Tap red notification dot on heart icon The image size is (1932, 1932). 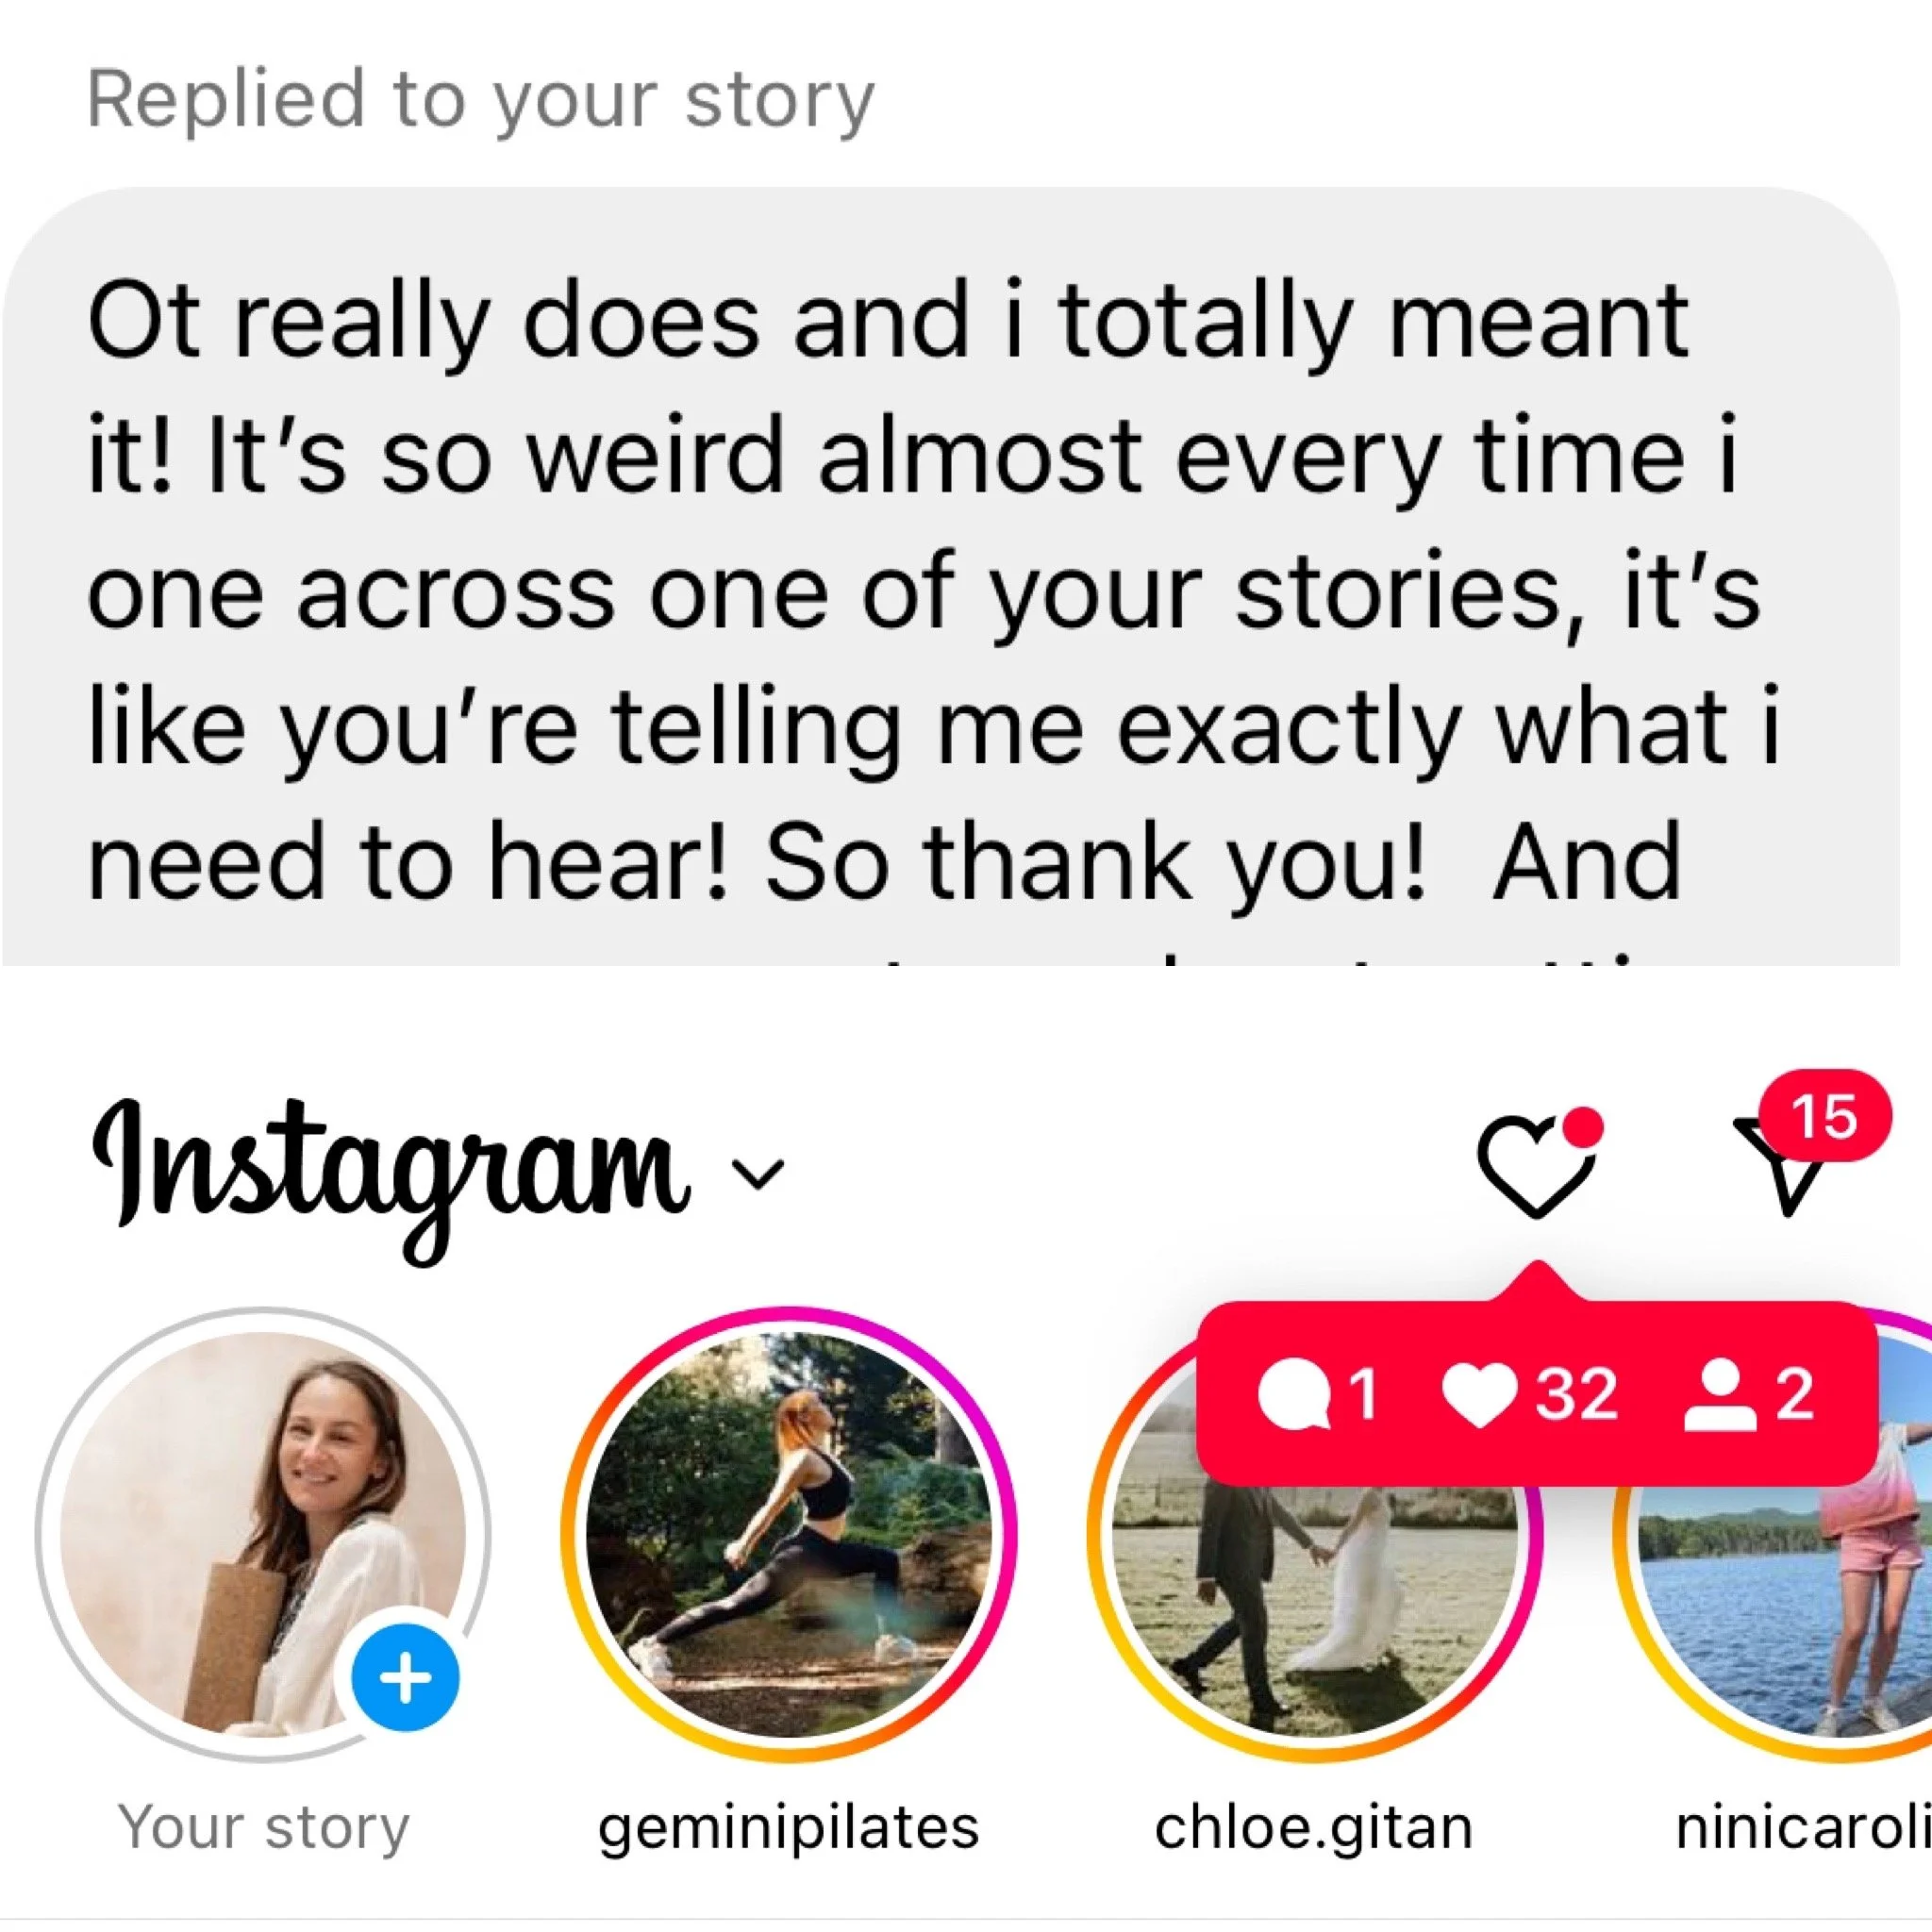click(1581, 1126)
